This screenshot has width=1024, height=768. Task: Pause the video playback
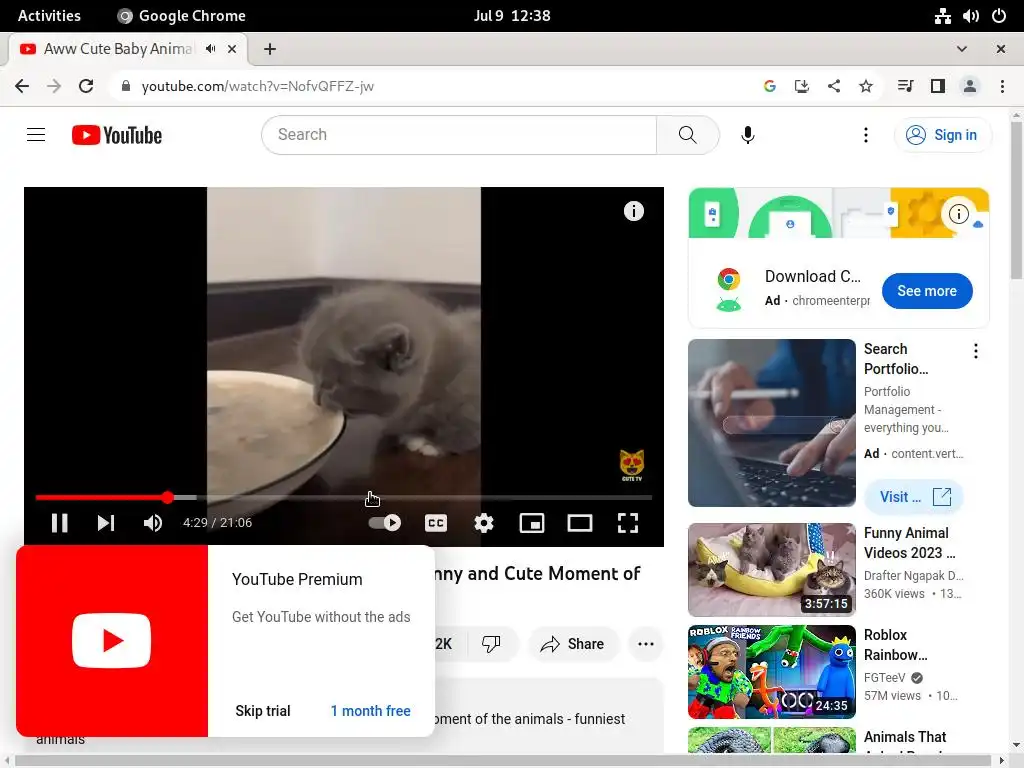[59, 522]
